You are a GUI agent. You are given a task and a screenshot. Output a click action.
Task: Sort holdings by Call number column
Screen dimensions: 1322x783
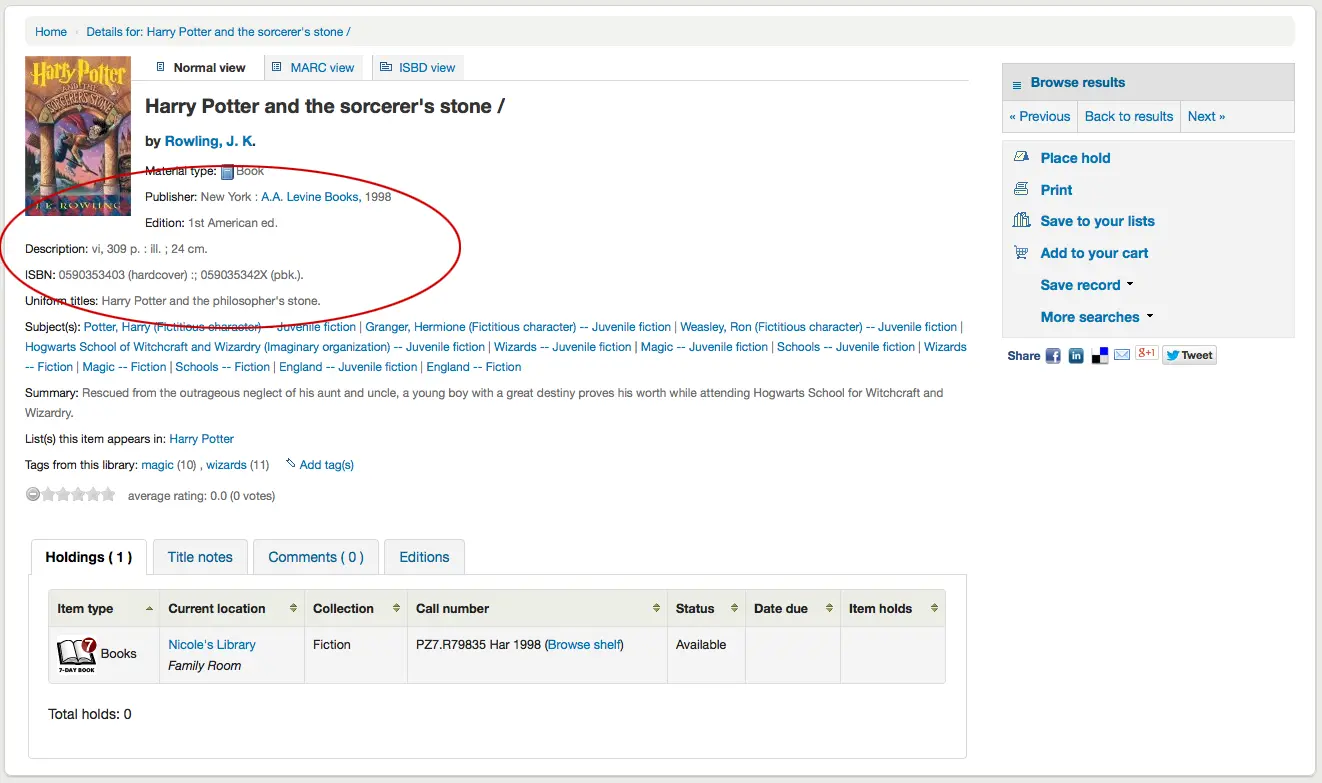(538, 608)
